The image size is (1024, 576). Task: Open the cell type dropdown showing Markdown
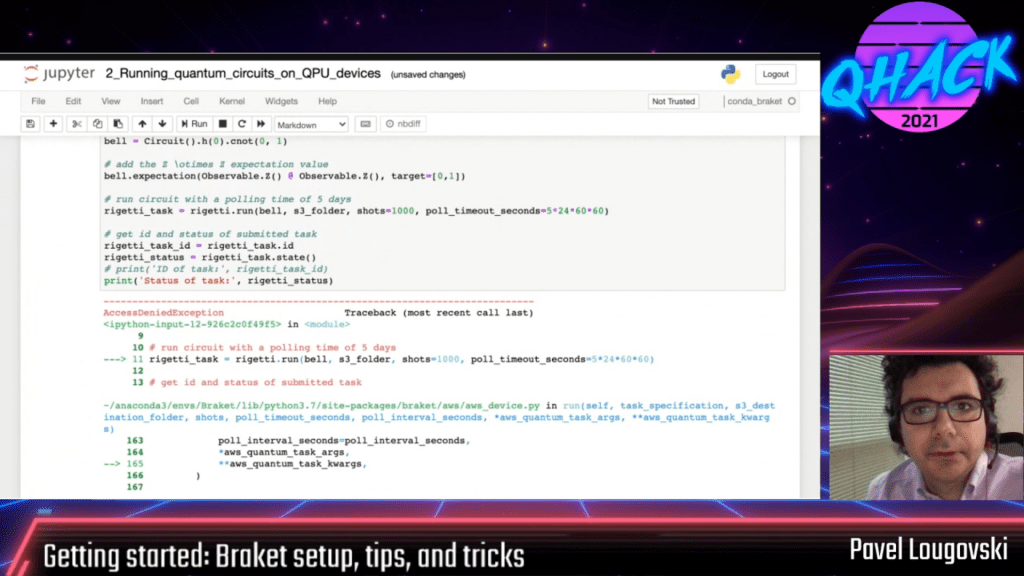click(310, 123)
